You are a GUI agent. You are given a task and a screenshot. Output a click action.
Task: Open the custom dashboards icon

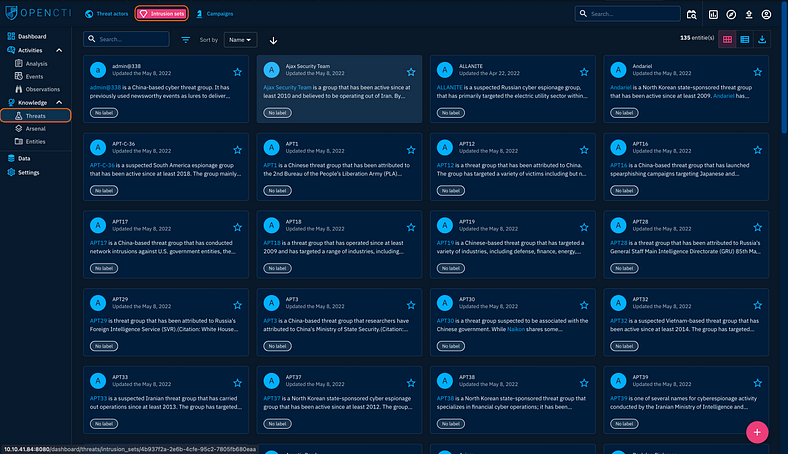[713, 15]
